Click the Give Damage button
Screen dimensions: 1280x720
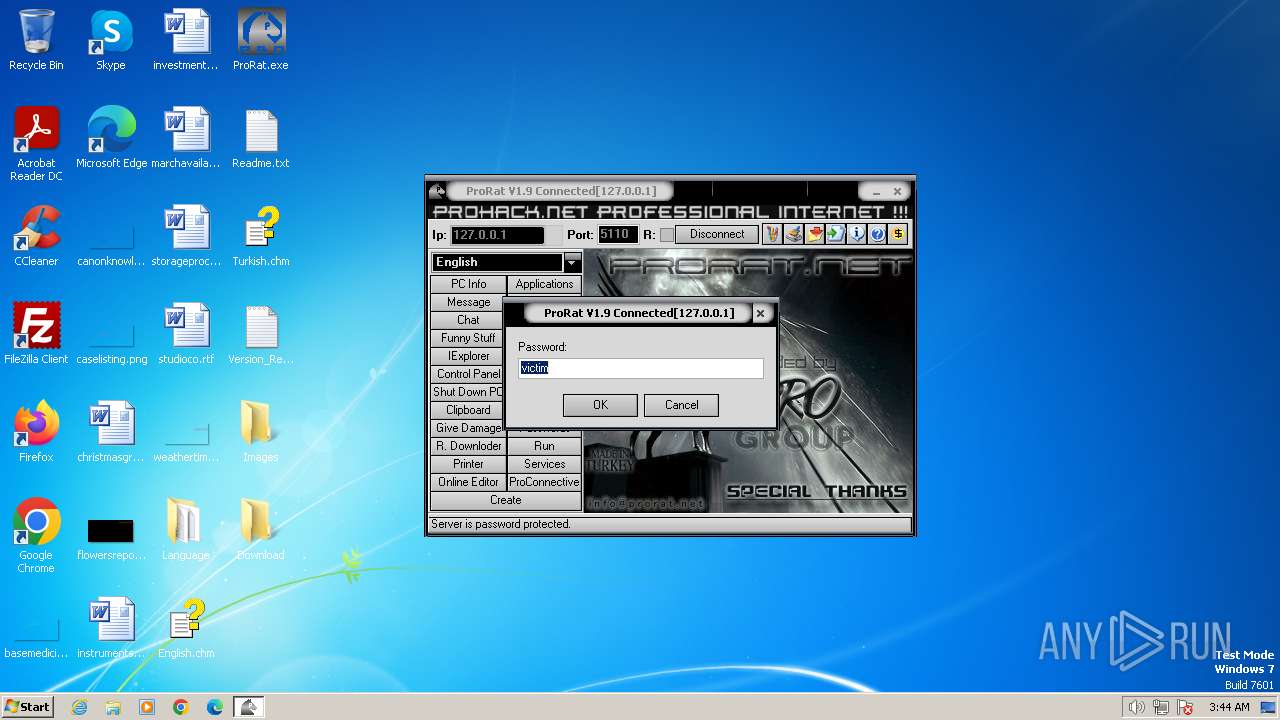point(468,428)
